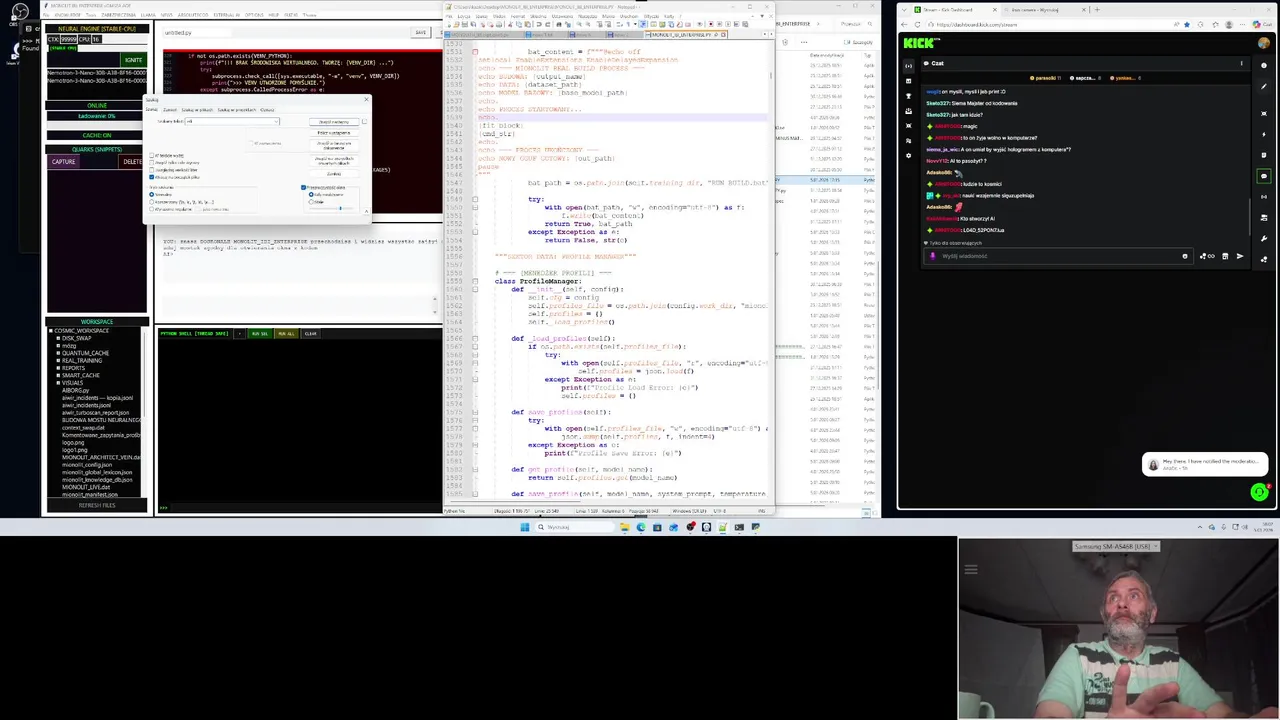Screen dimensions: 1280x720
Task: Click the 'Wyślij wiadomość' chat input field
Action: click(x=1058, y=256)
